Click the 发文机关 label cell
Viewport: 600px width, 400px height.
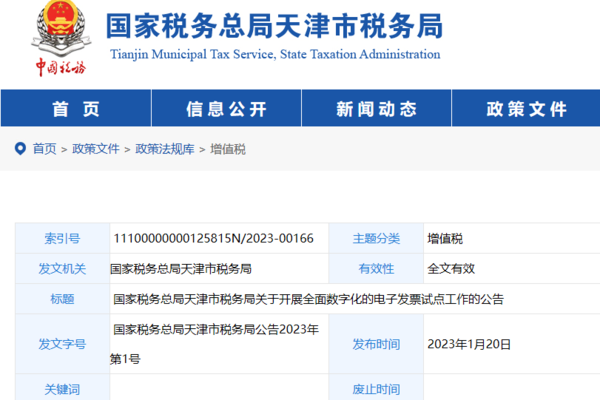click(62, 268)
